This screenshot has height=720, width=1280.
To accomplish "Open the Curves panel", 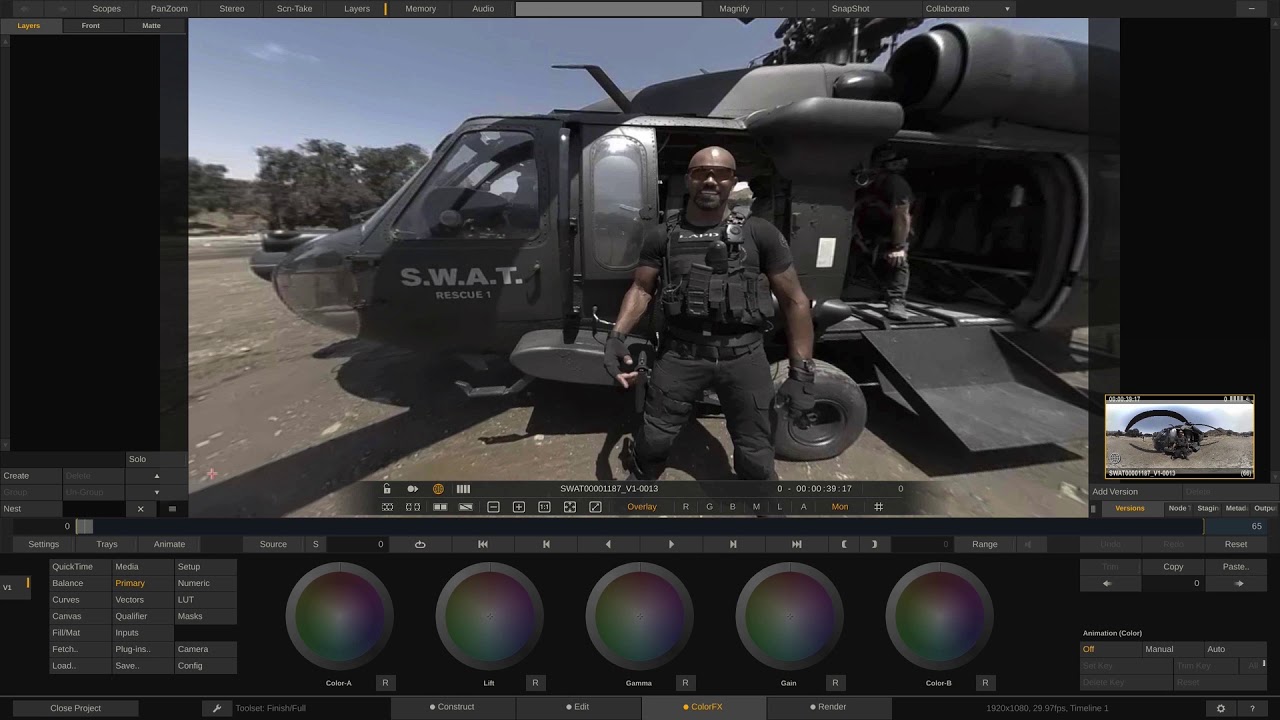I will click(81, 600).
